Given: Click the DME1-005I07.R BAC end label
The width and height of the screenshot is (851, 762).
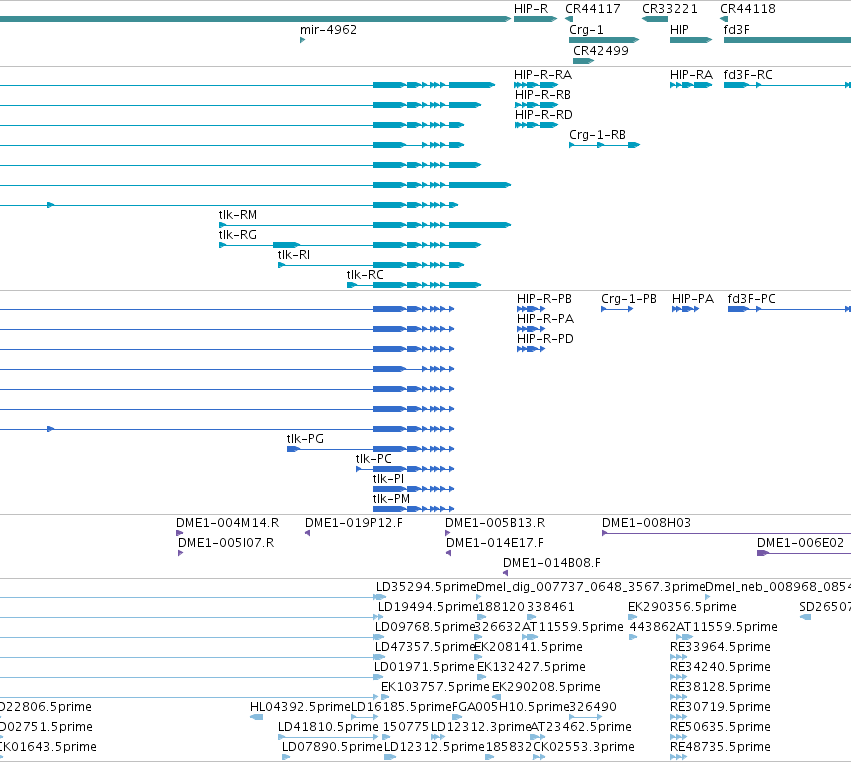Looking at the screenshot, I should click(226, 543).
